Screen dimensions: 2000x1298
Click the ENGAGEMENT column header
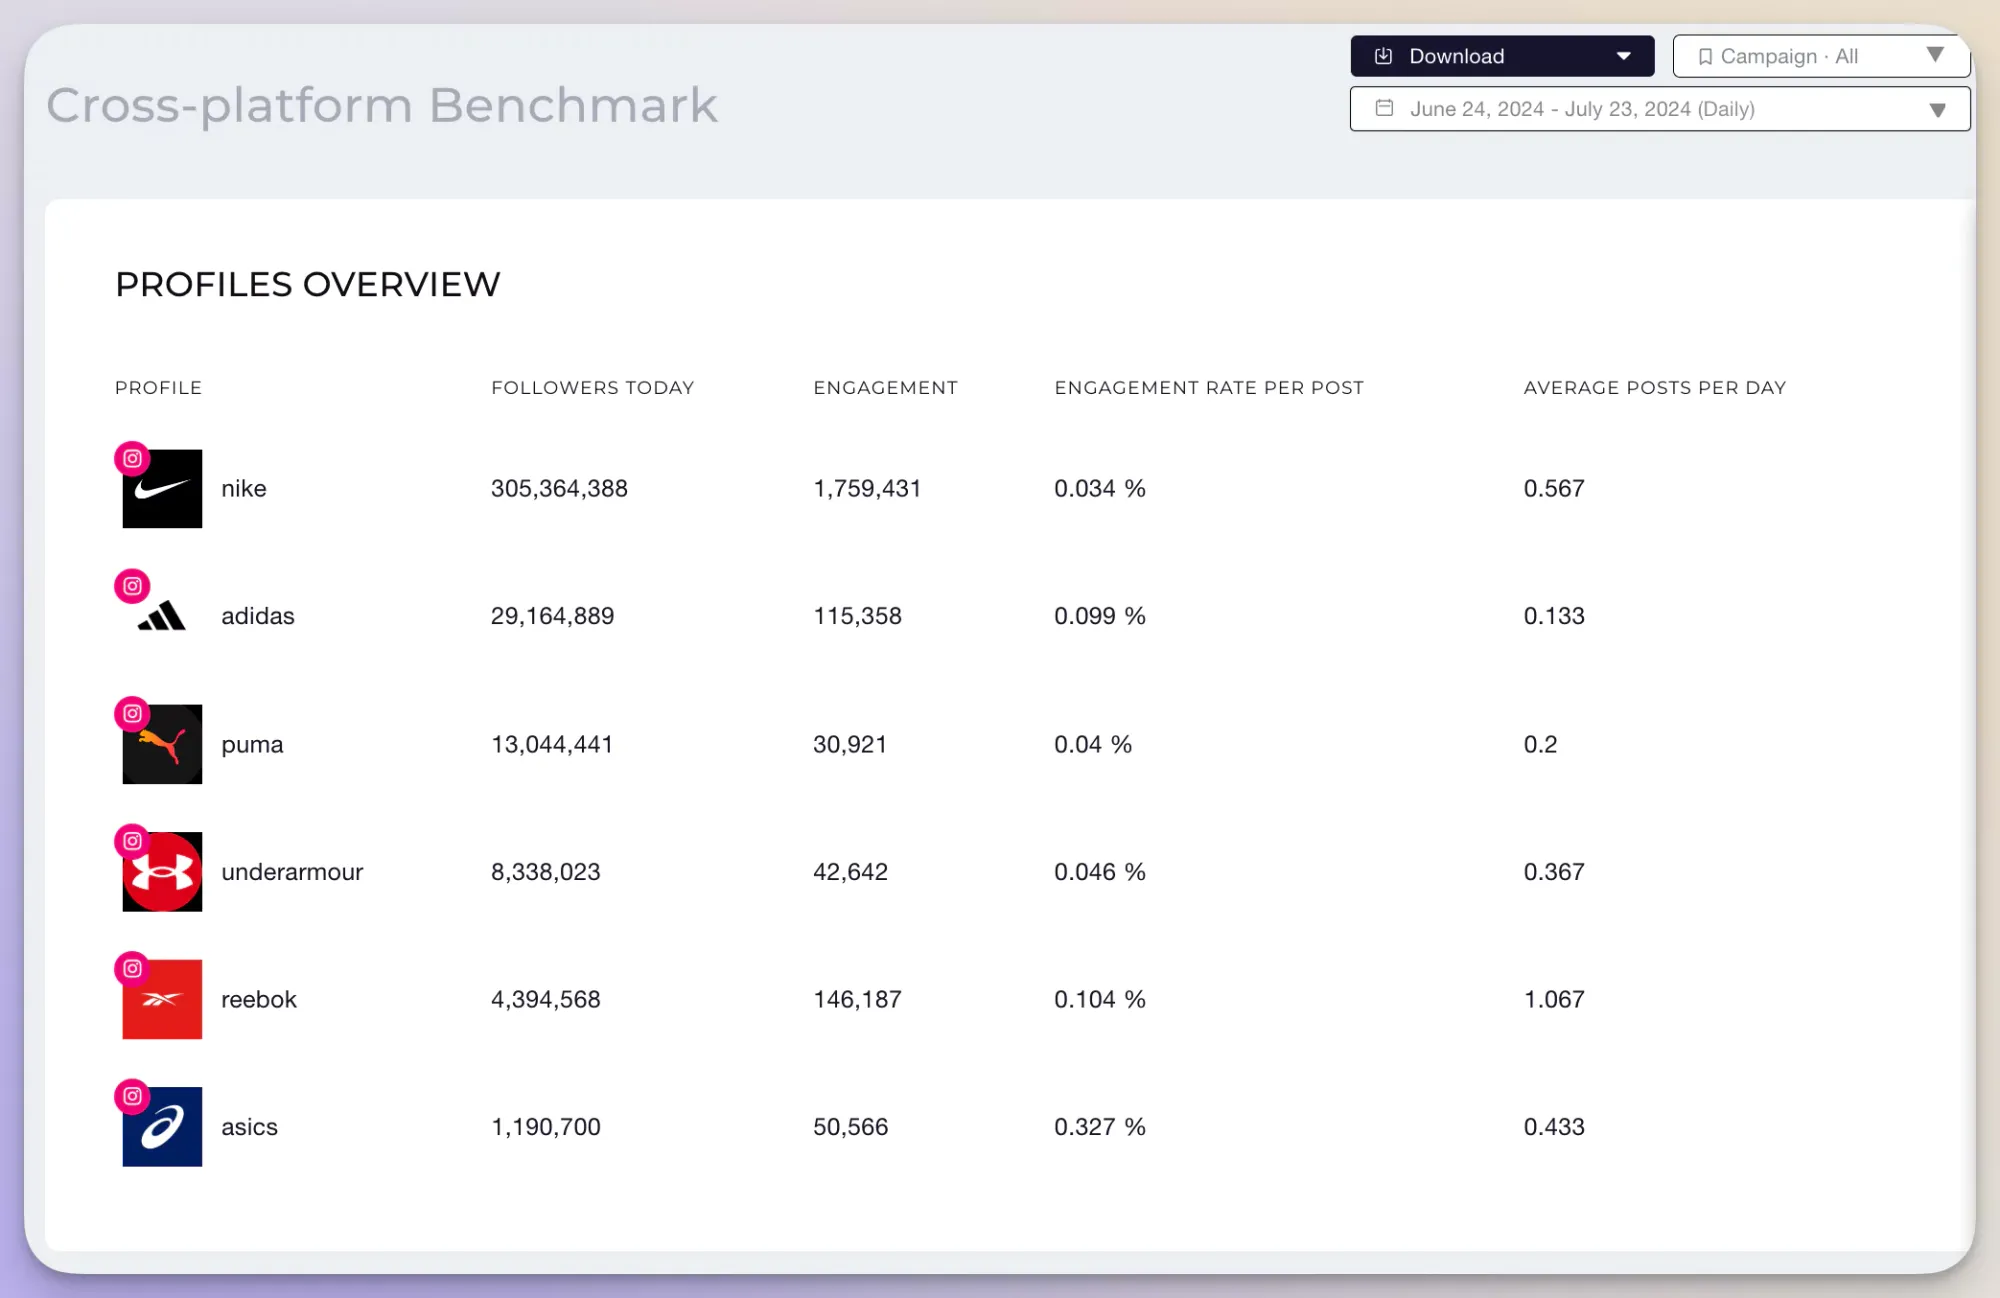tap(885, 388)
